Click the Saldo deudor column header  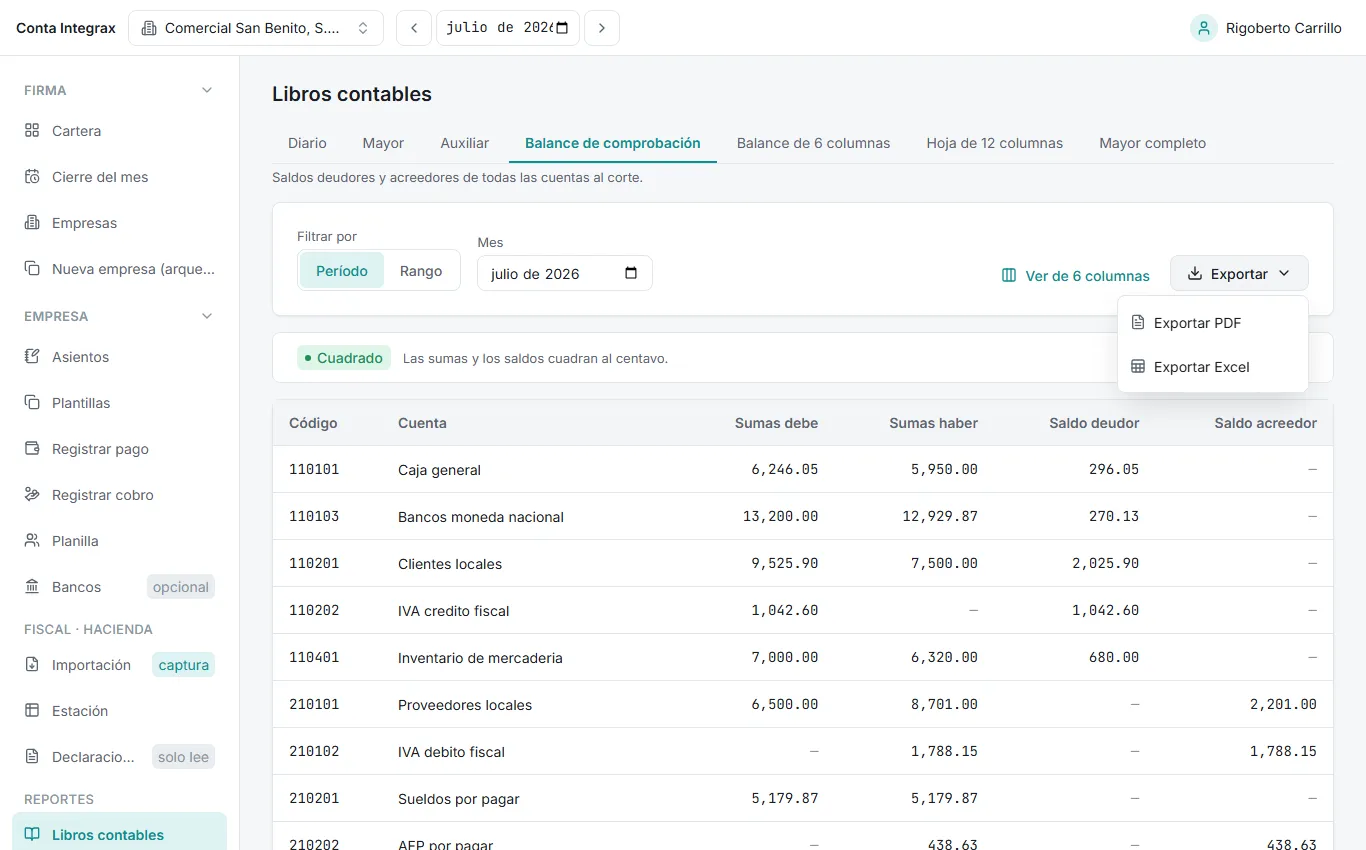(x=1094, y=423)
